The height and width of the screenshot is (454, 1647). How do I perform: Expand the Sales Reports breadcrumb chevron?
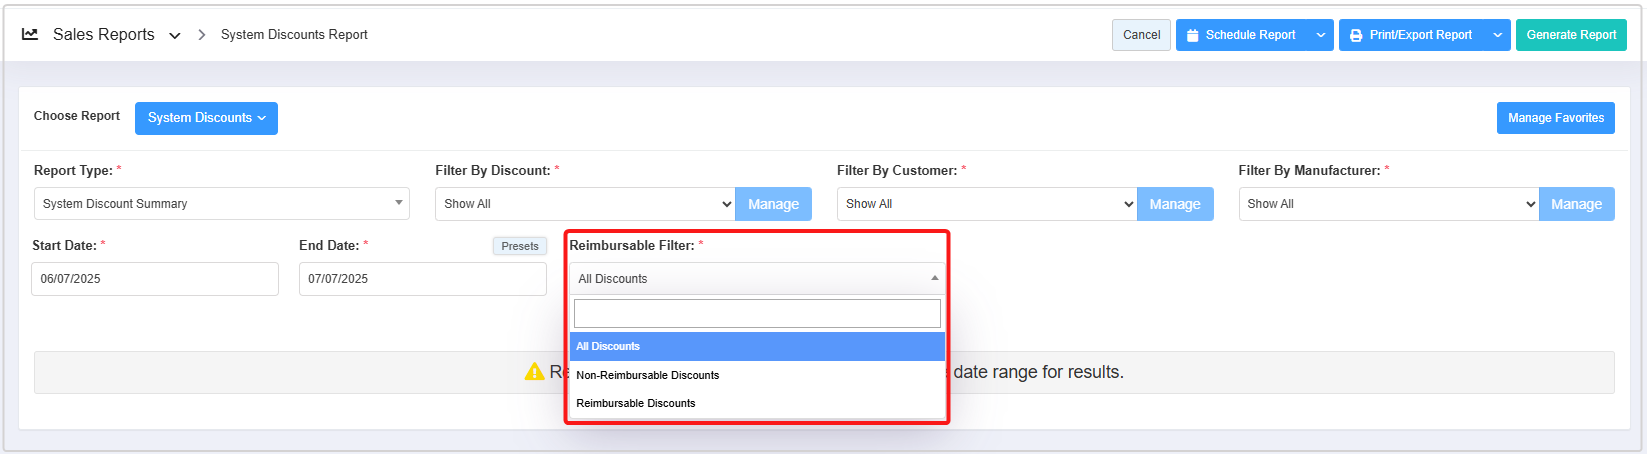pos(175,35)
